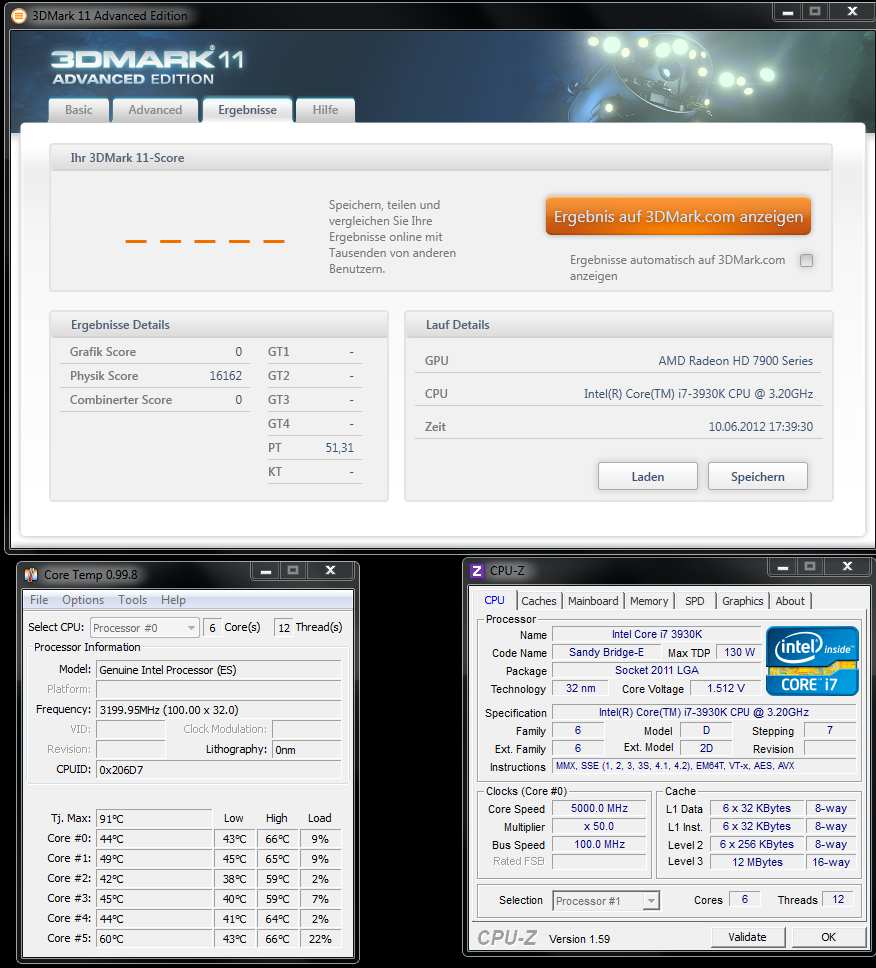Maximize the 3DMark 11 window
The height and width of the screenshot is (968, 876).
[815, 11]
